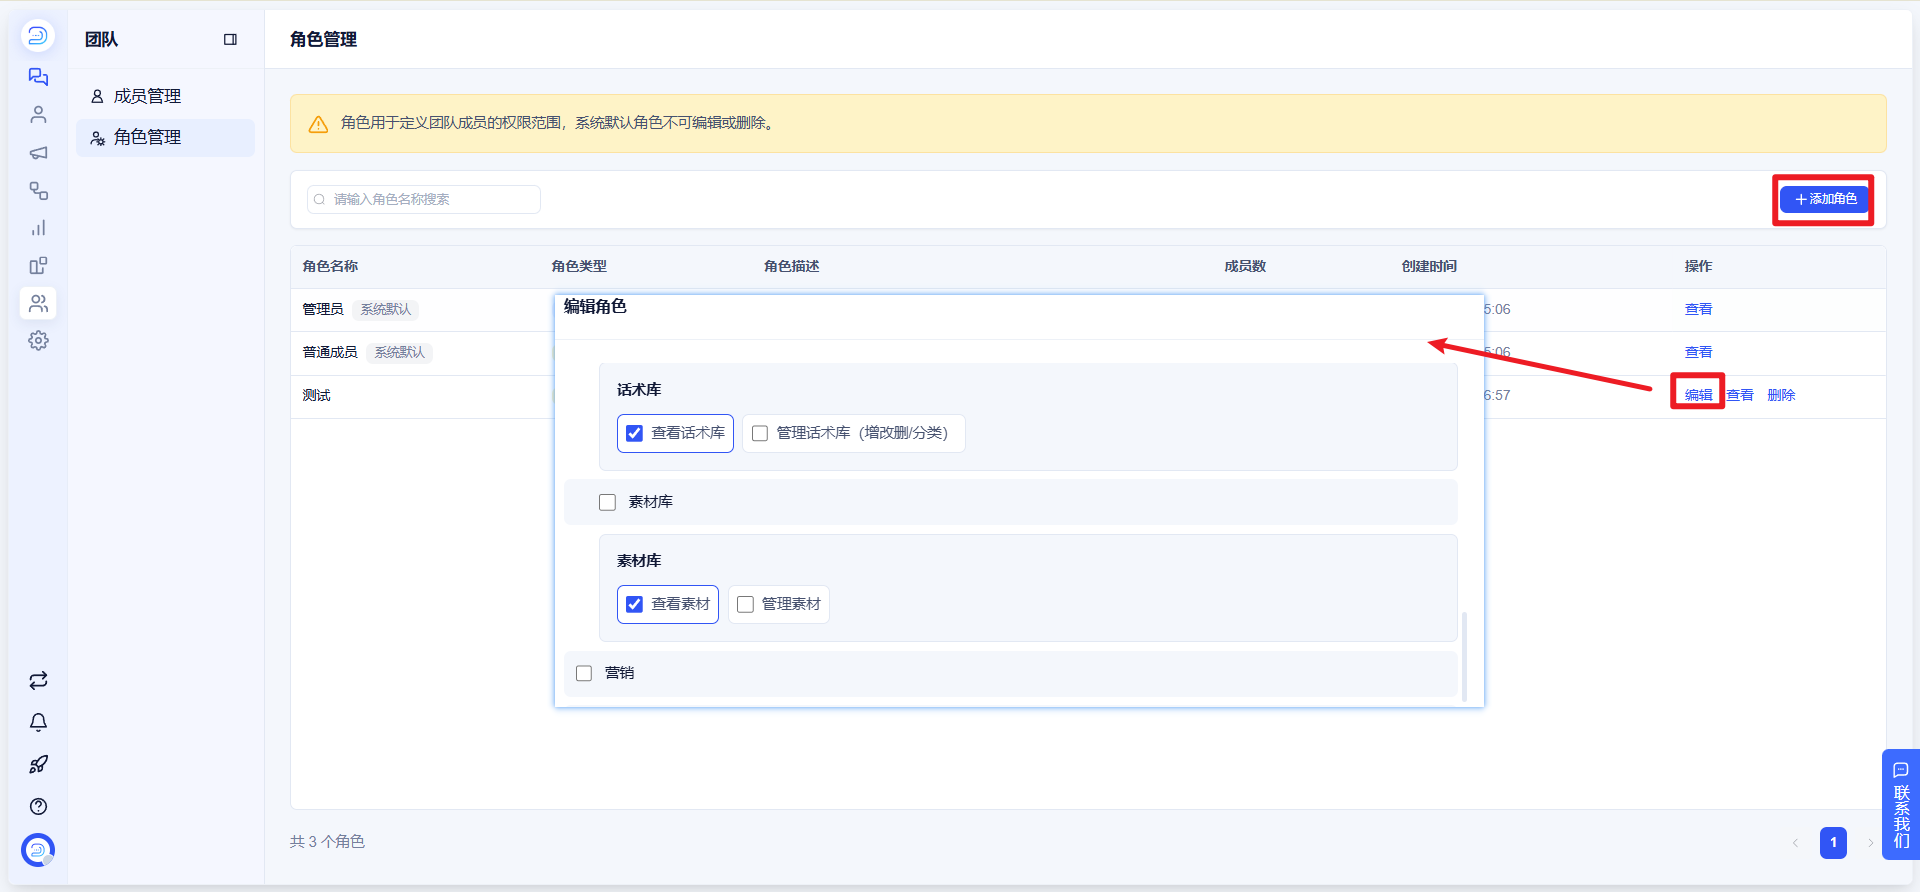Image resolution: width=1920 pixels, height=892 pixels.
Task: Open the help question mark icon
Action: (38, 807)
